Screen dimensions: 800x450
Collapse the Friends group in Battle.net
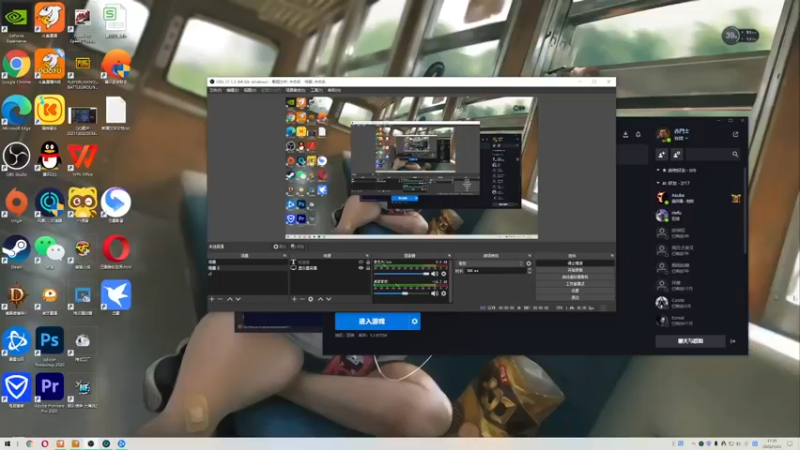pyautogui.click(x=658, y=183)
